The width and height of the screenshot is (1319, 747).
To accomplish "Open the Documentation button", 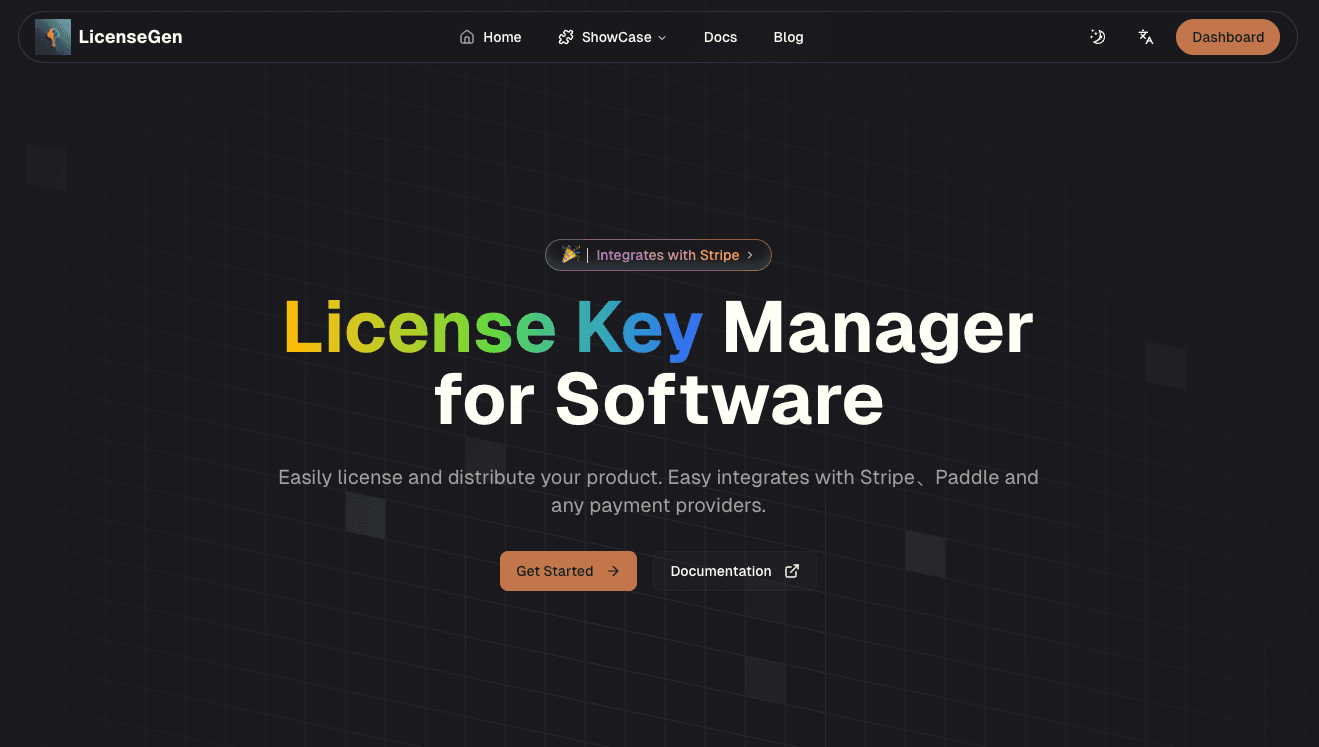I will tap(735, 571).
